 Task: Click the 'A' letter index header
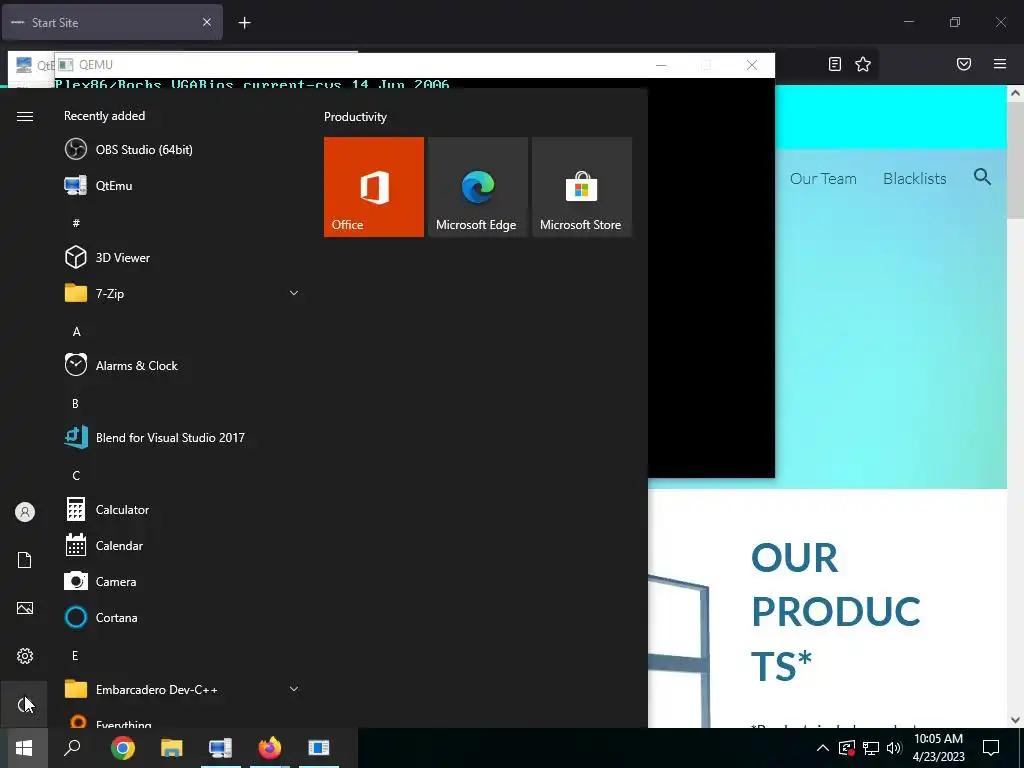point(76,332)
